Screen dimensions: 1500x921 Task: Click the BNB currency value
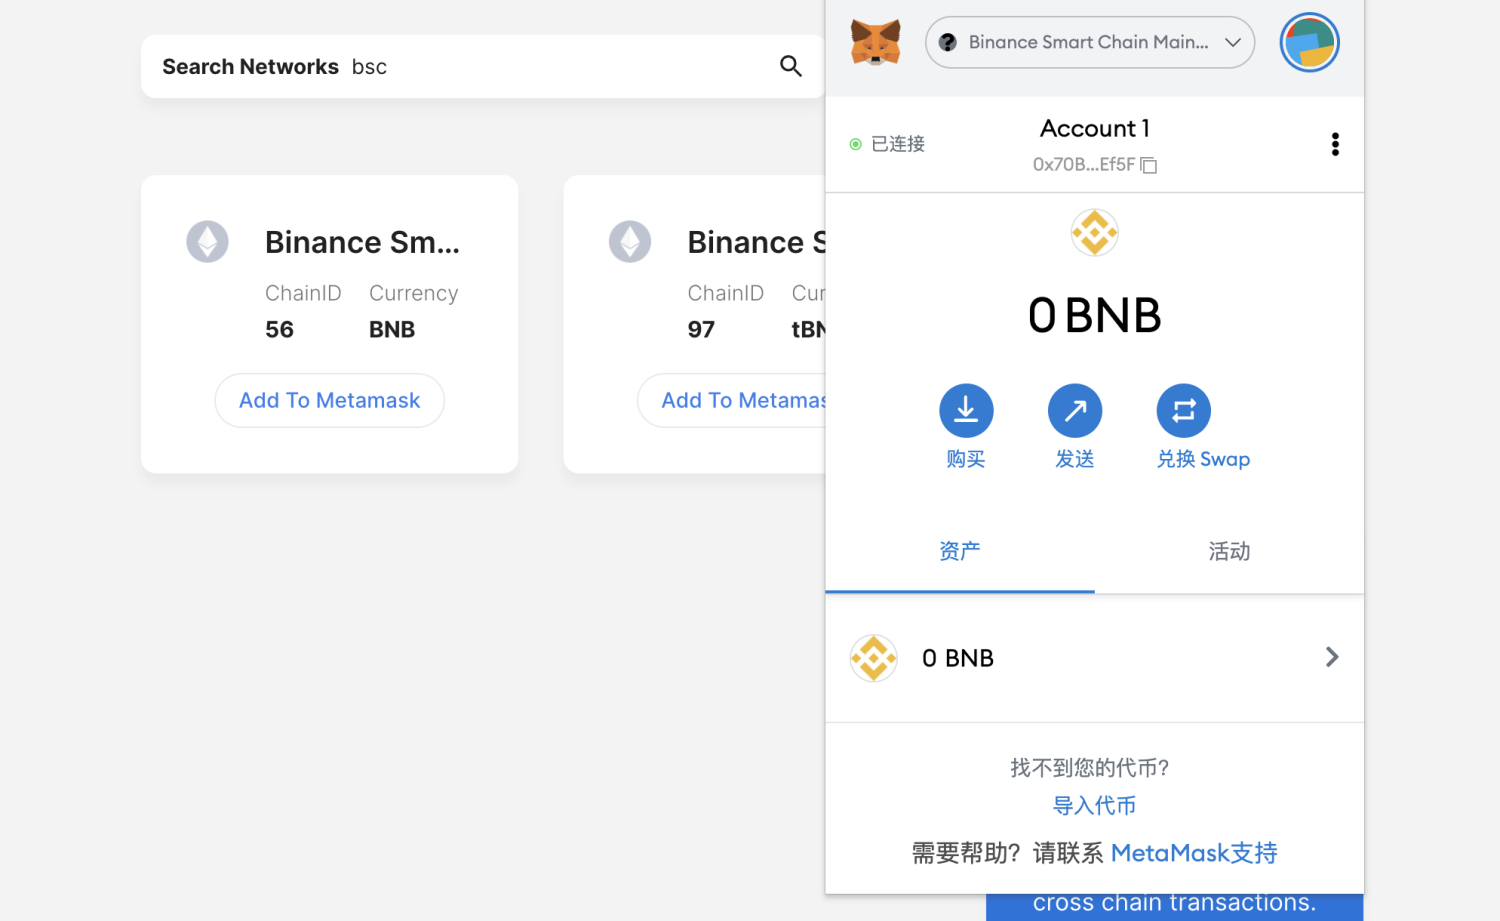[x=392, y=329]
